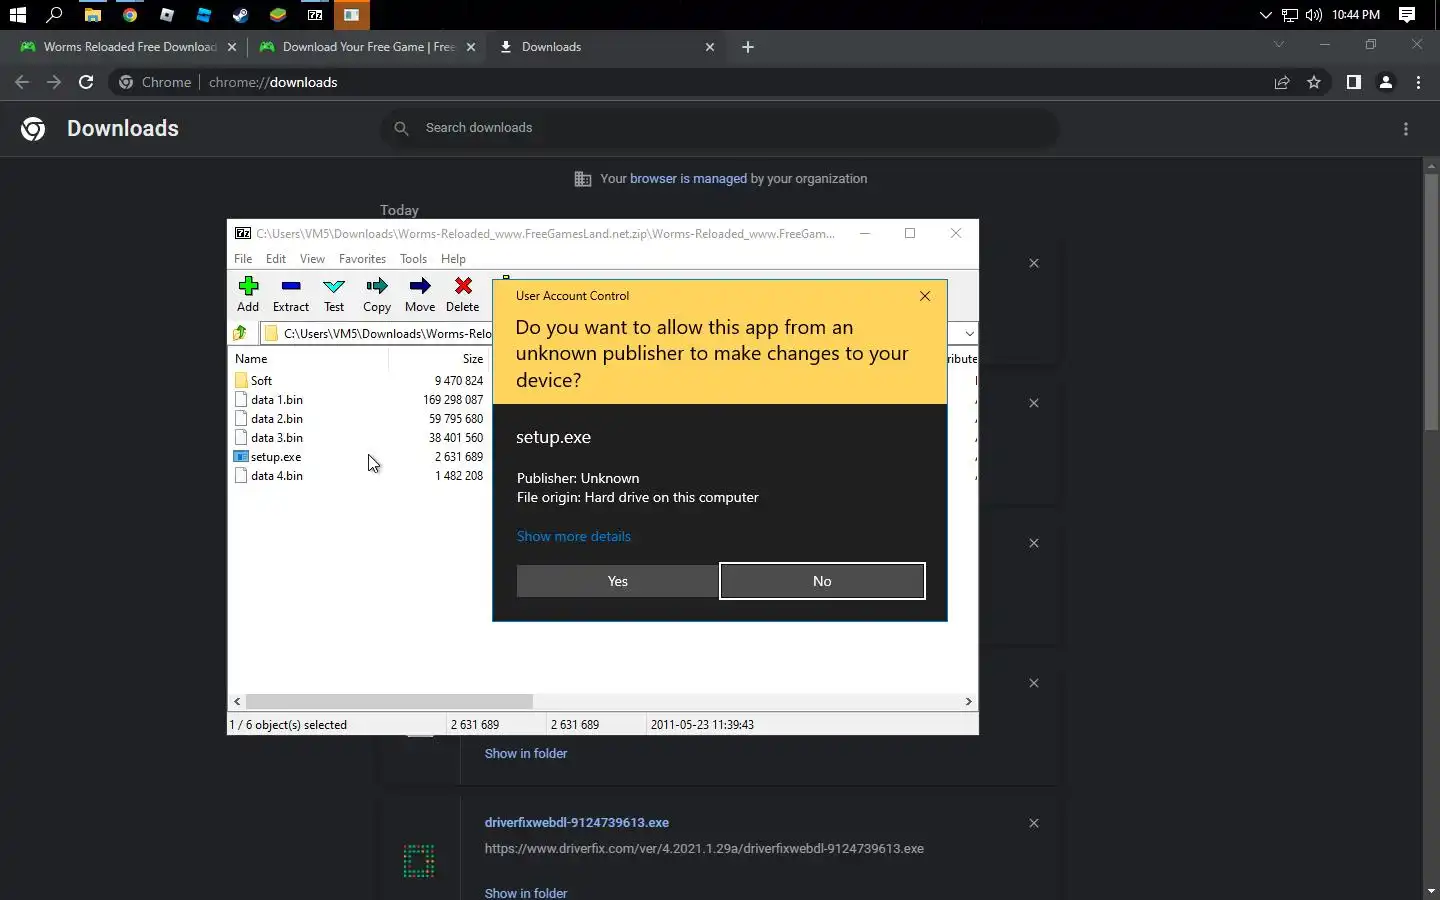1440x900 pixels.
Task: Open the Windows notification center
Action: [x=1407, y=15]
